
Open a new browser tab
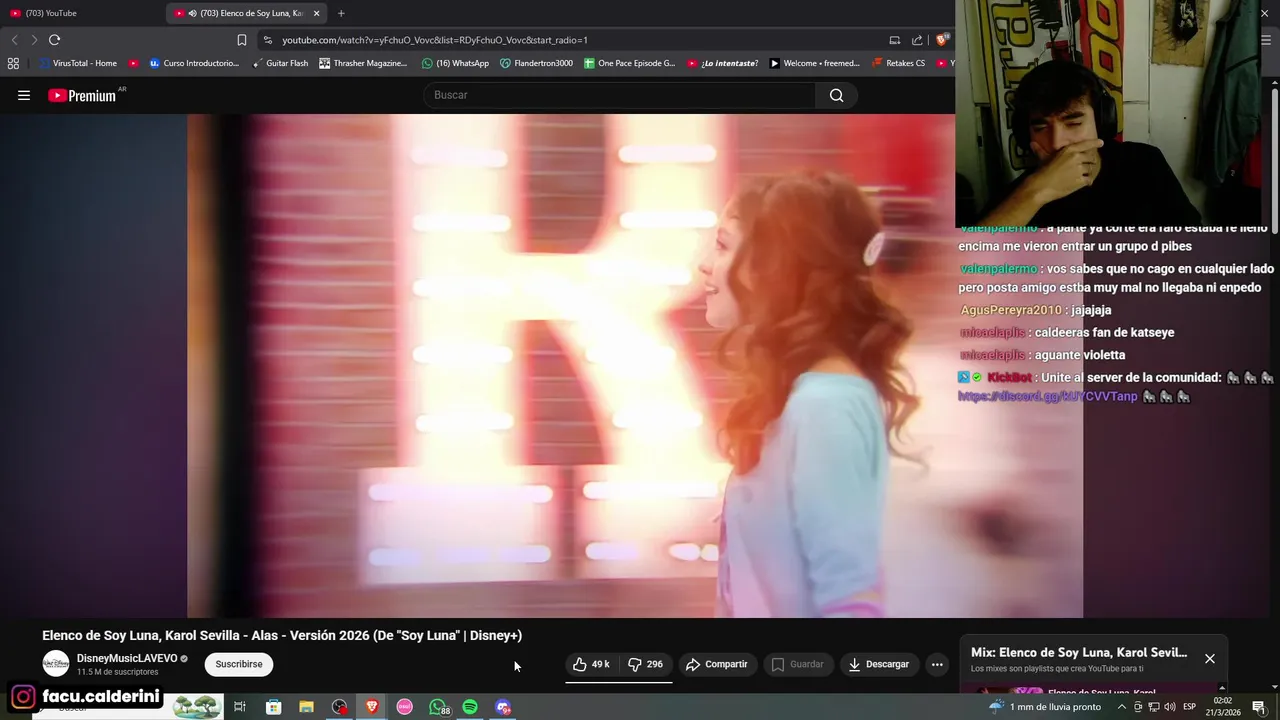coord(341,13)
